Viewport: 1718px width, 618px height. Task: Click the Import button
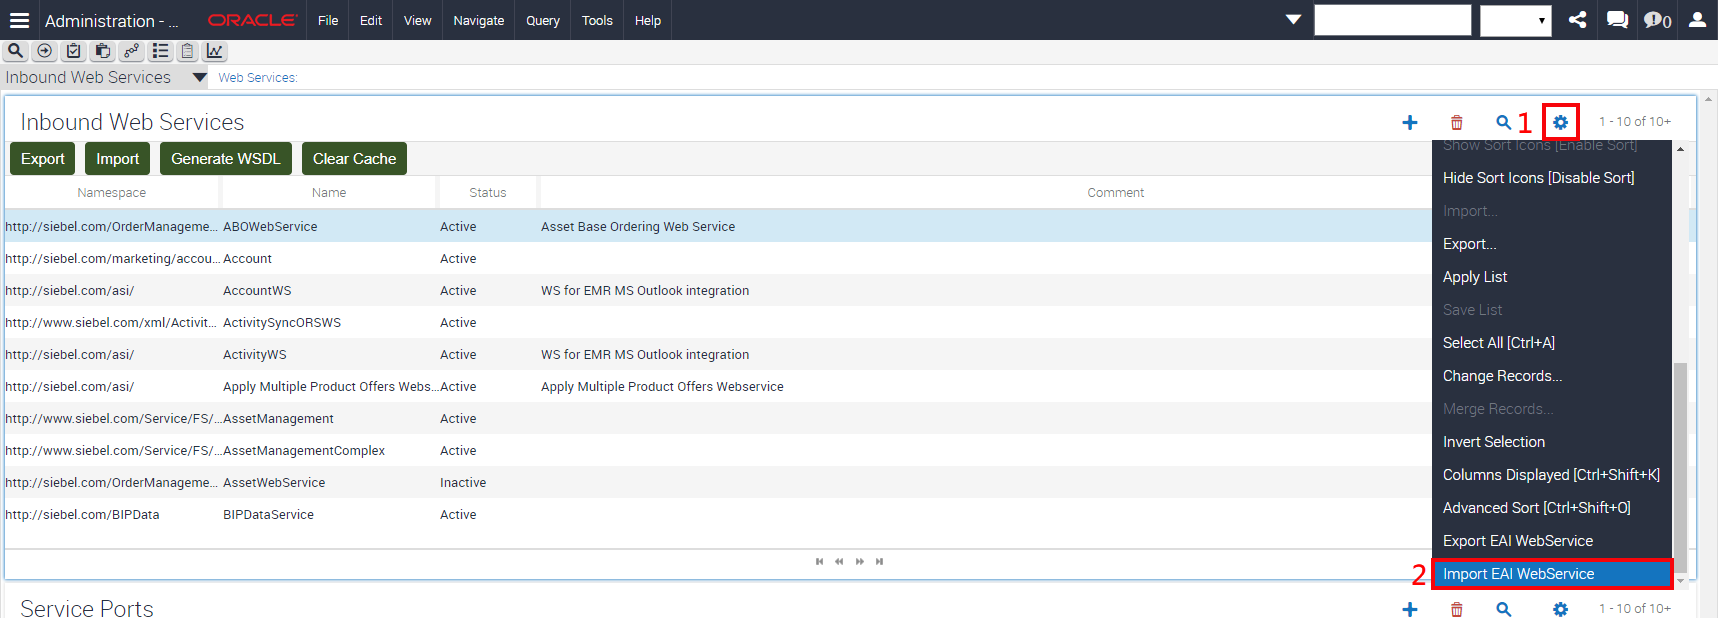118,159
